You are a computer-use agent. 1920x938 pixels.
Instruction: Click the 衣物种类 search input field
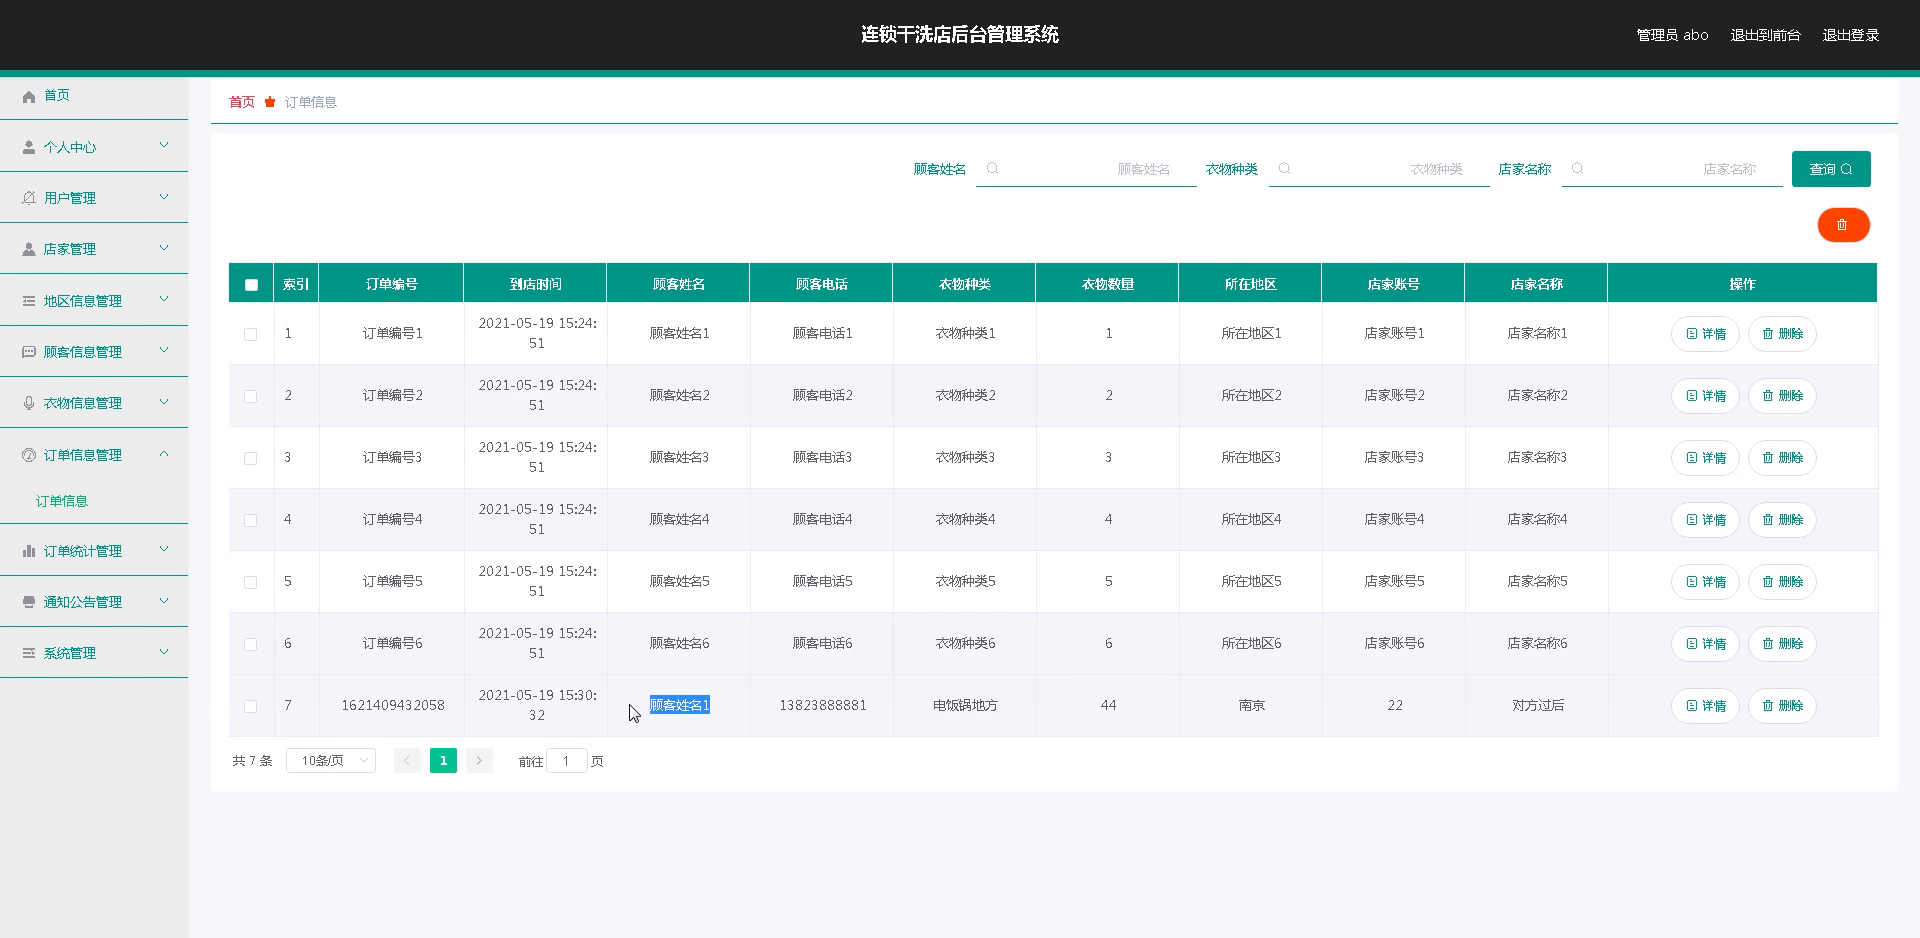[x=1379, y=169]
